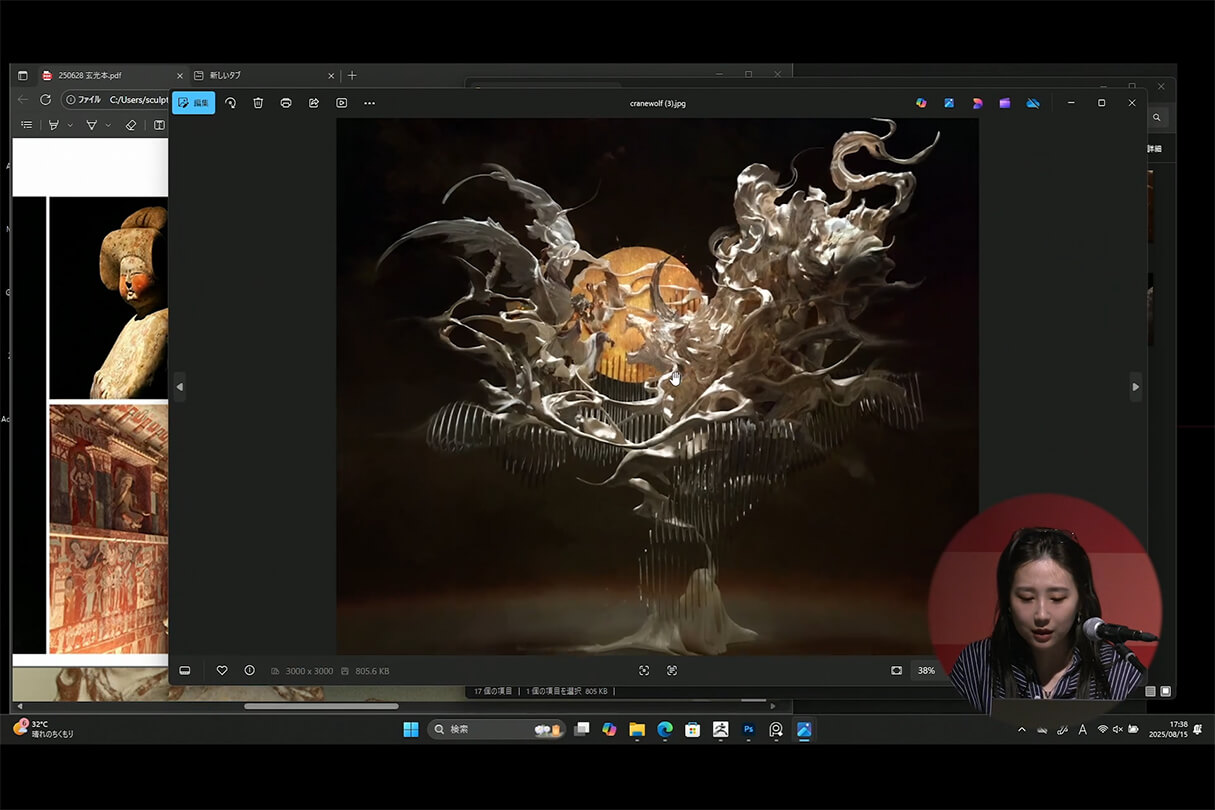Viewport: 1215px width, 810px height.
Task: Share the photo with the share icon
Action: pyautogui.click(x=314, y=103)
